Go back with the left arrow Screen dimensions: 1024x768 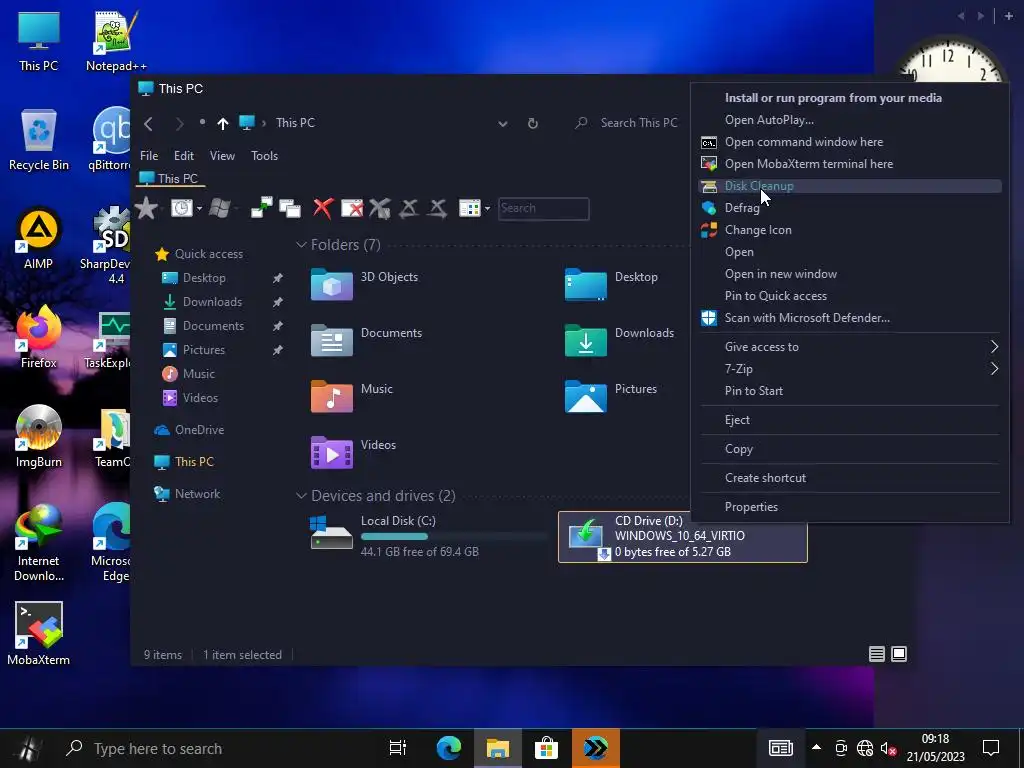pyautogui.click(x=149, y=123)
